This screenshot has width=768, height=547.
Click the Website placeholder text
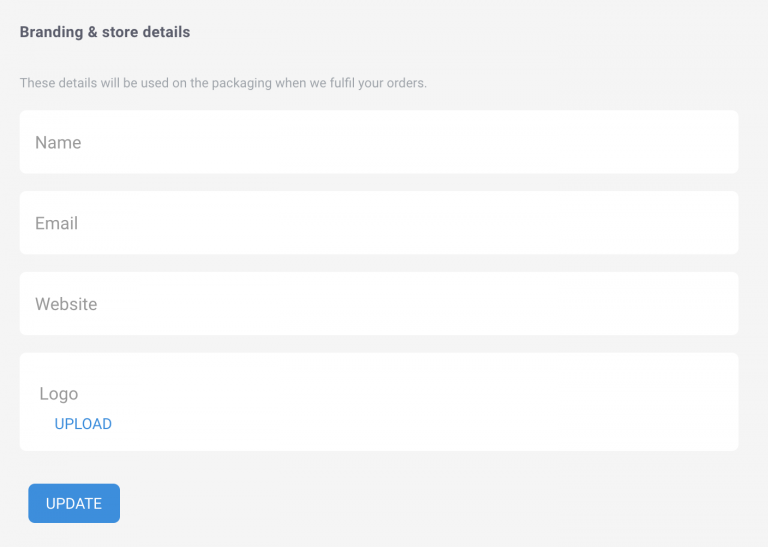tap(66, 304)
